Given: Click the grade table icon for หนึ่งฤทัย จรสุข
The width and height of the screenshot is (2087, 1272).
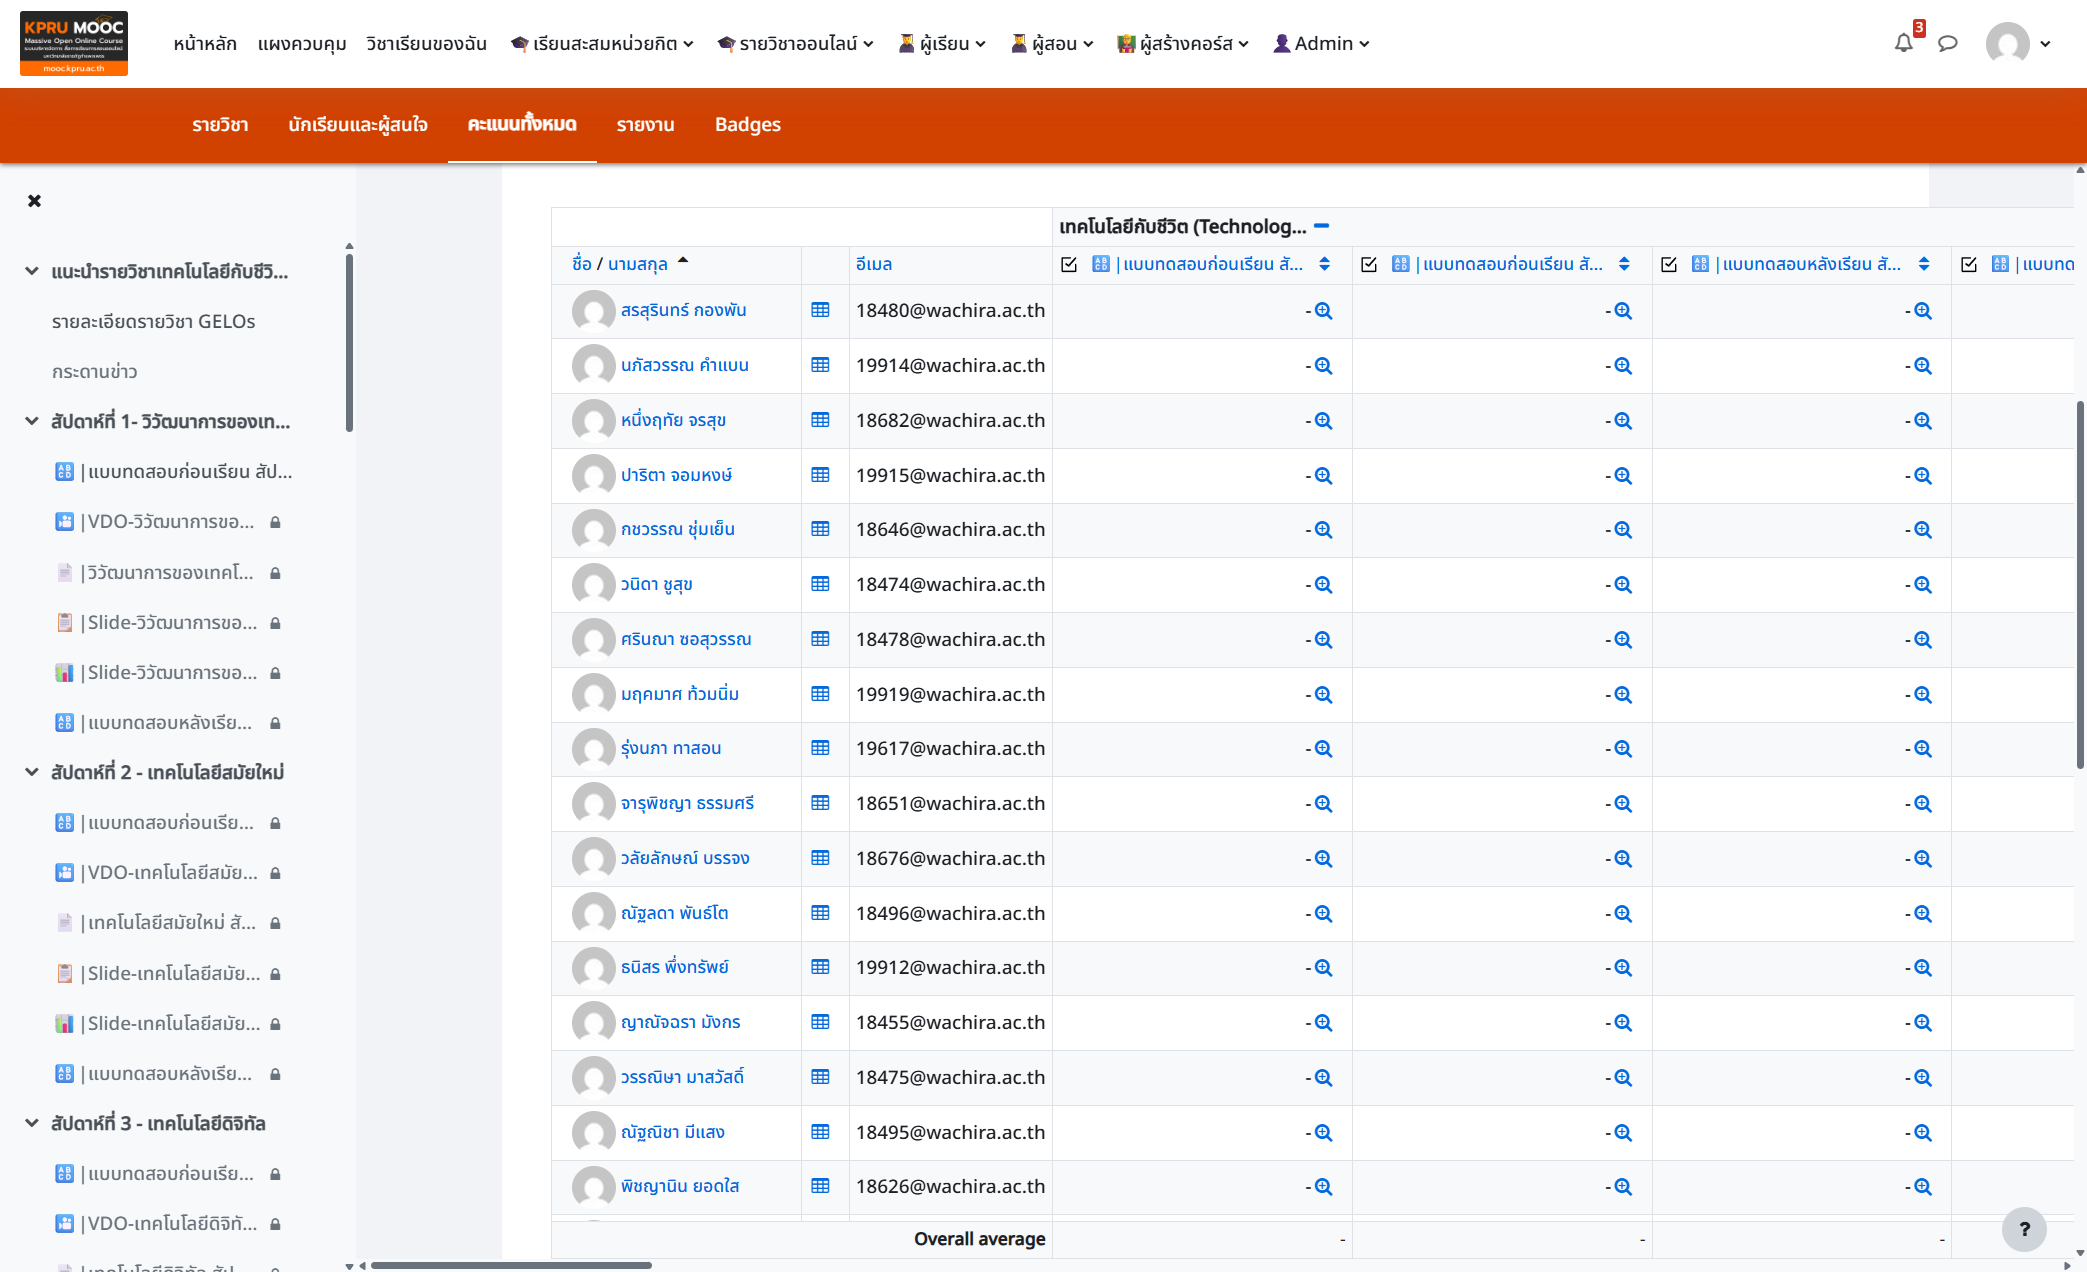Looking at the screenshot, I should click(x=820, y=420).
